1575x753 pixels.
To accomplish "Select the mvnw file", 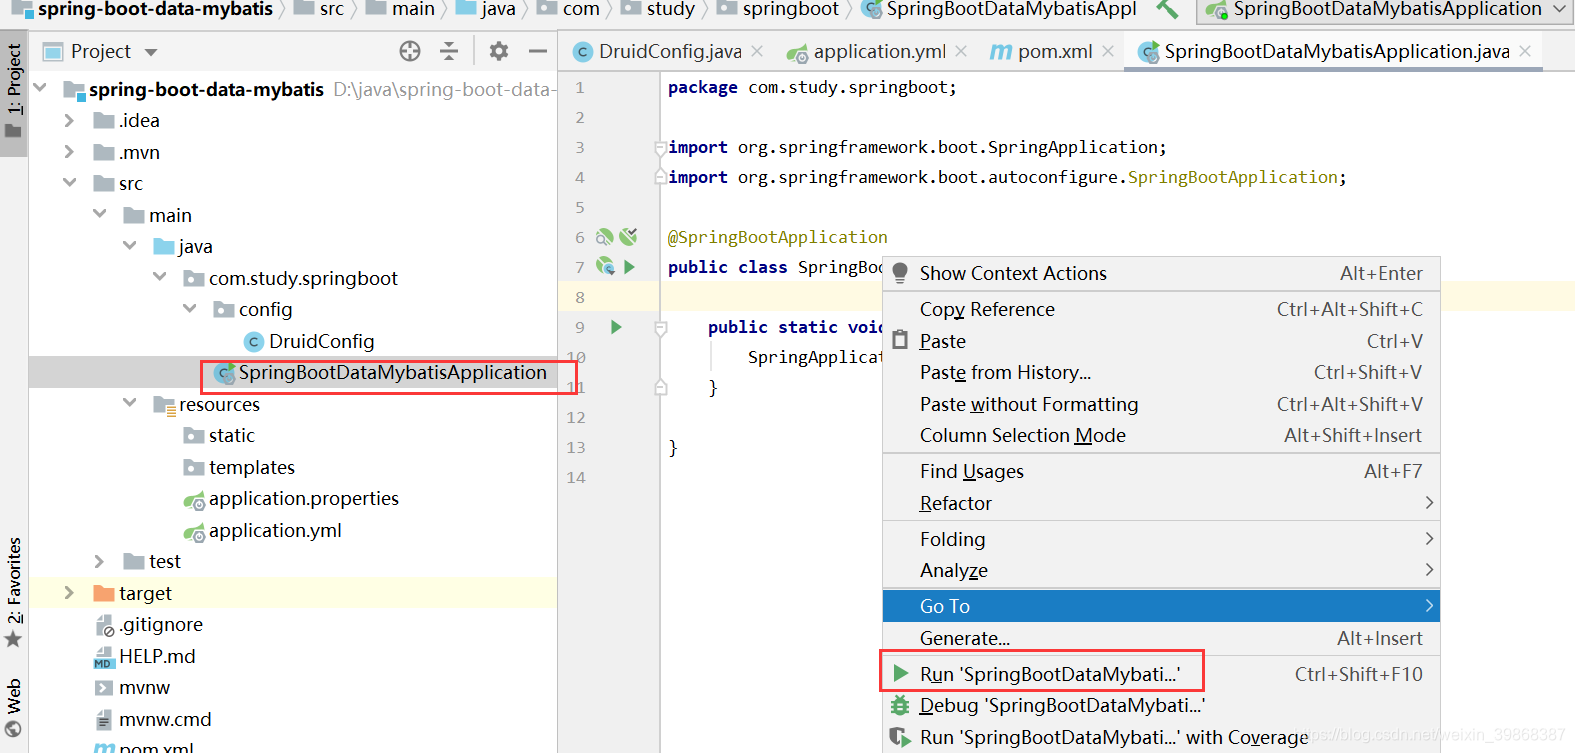I will pyautogui.click(x=133, y=687).
